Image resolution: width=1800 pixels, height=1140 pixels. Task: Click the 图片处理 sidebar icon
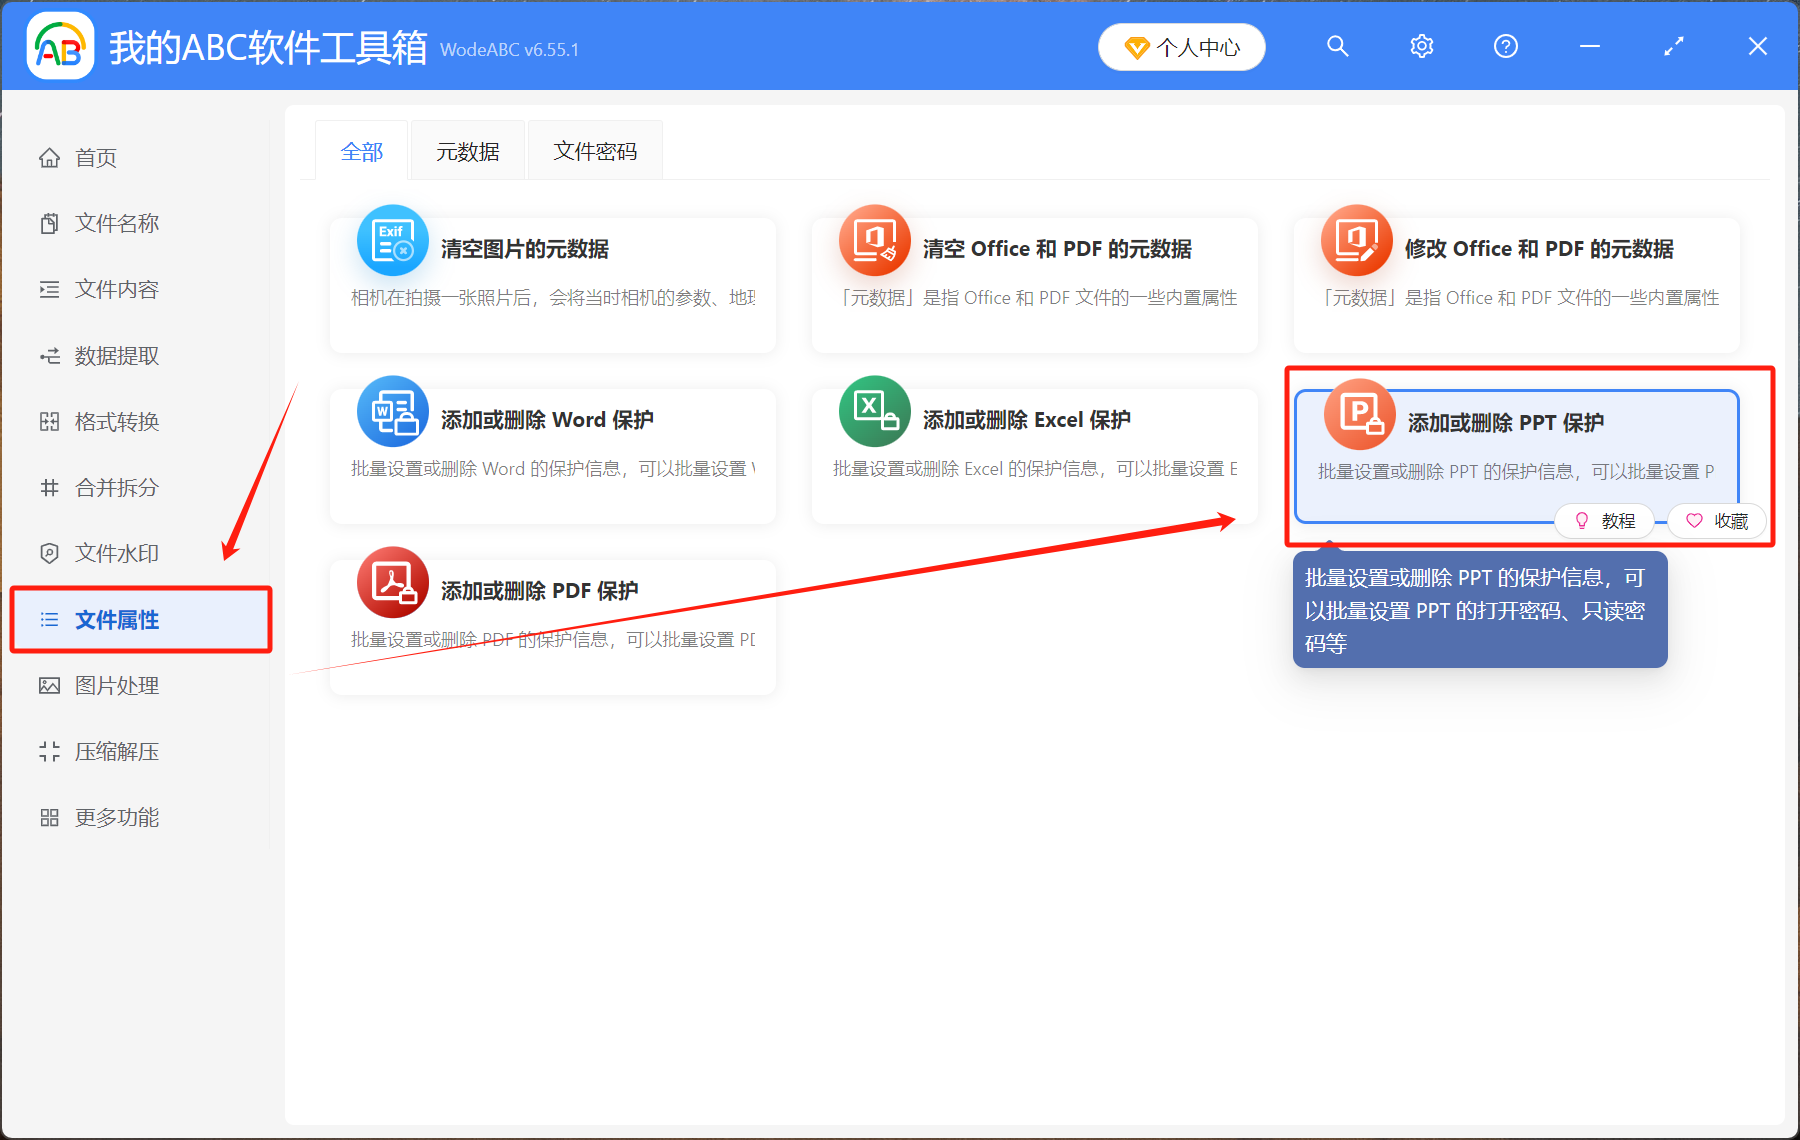[48, 685]
